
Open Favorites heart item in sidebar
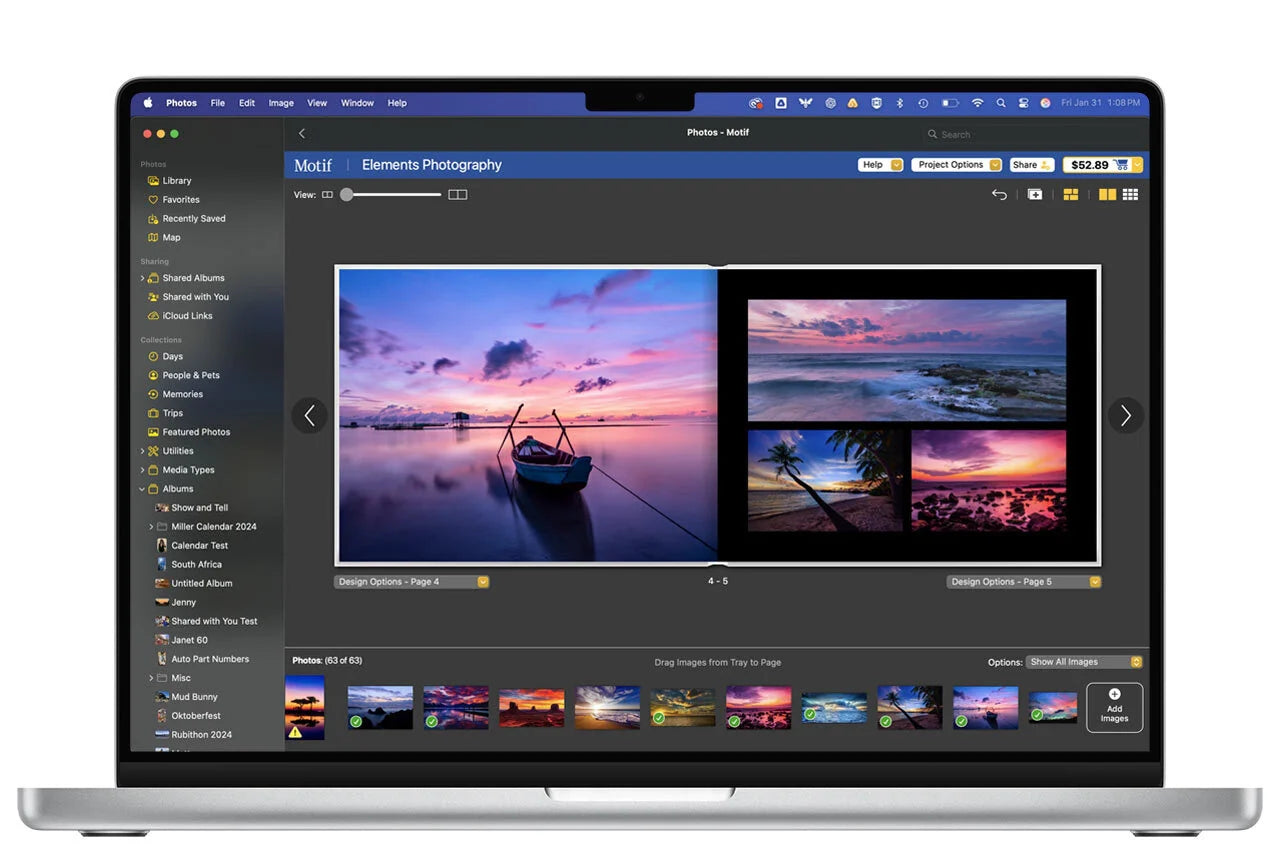[x=173, y=200]
